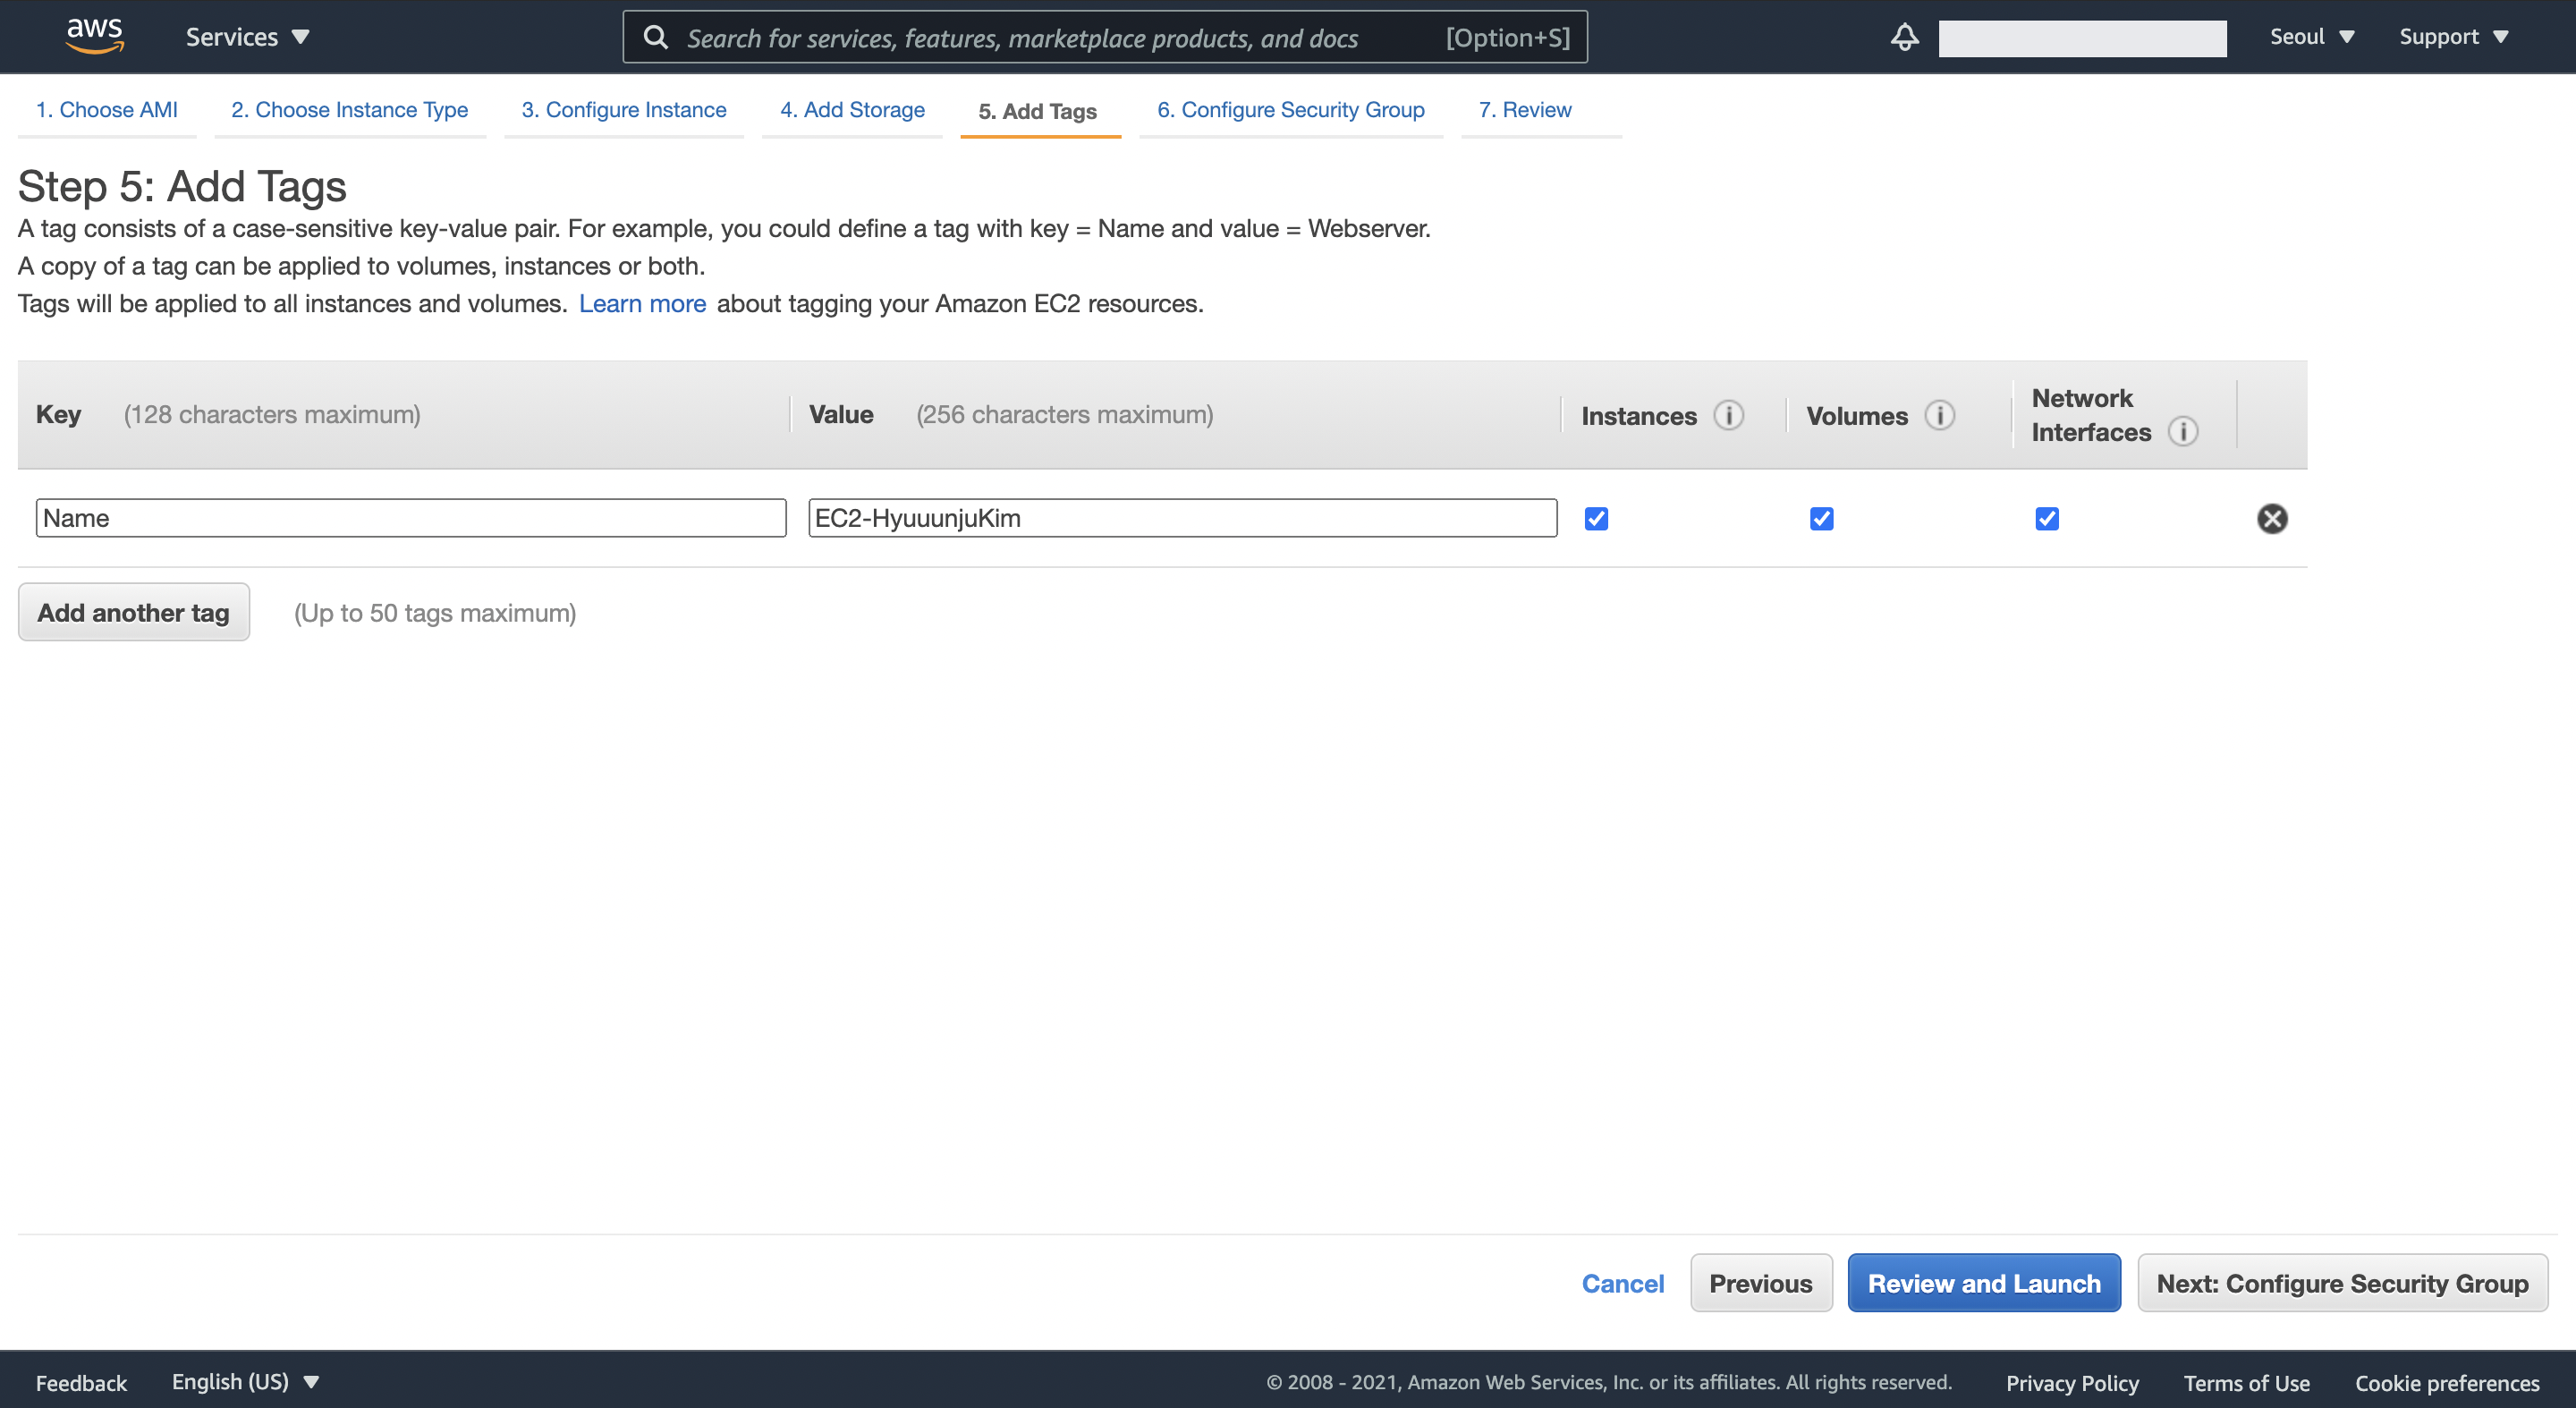Go to the 4. Add Storage step tab
Image resolution: width=2576 pixels, height=1408 pixels.
point(852,110)
